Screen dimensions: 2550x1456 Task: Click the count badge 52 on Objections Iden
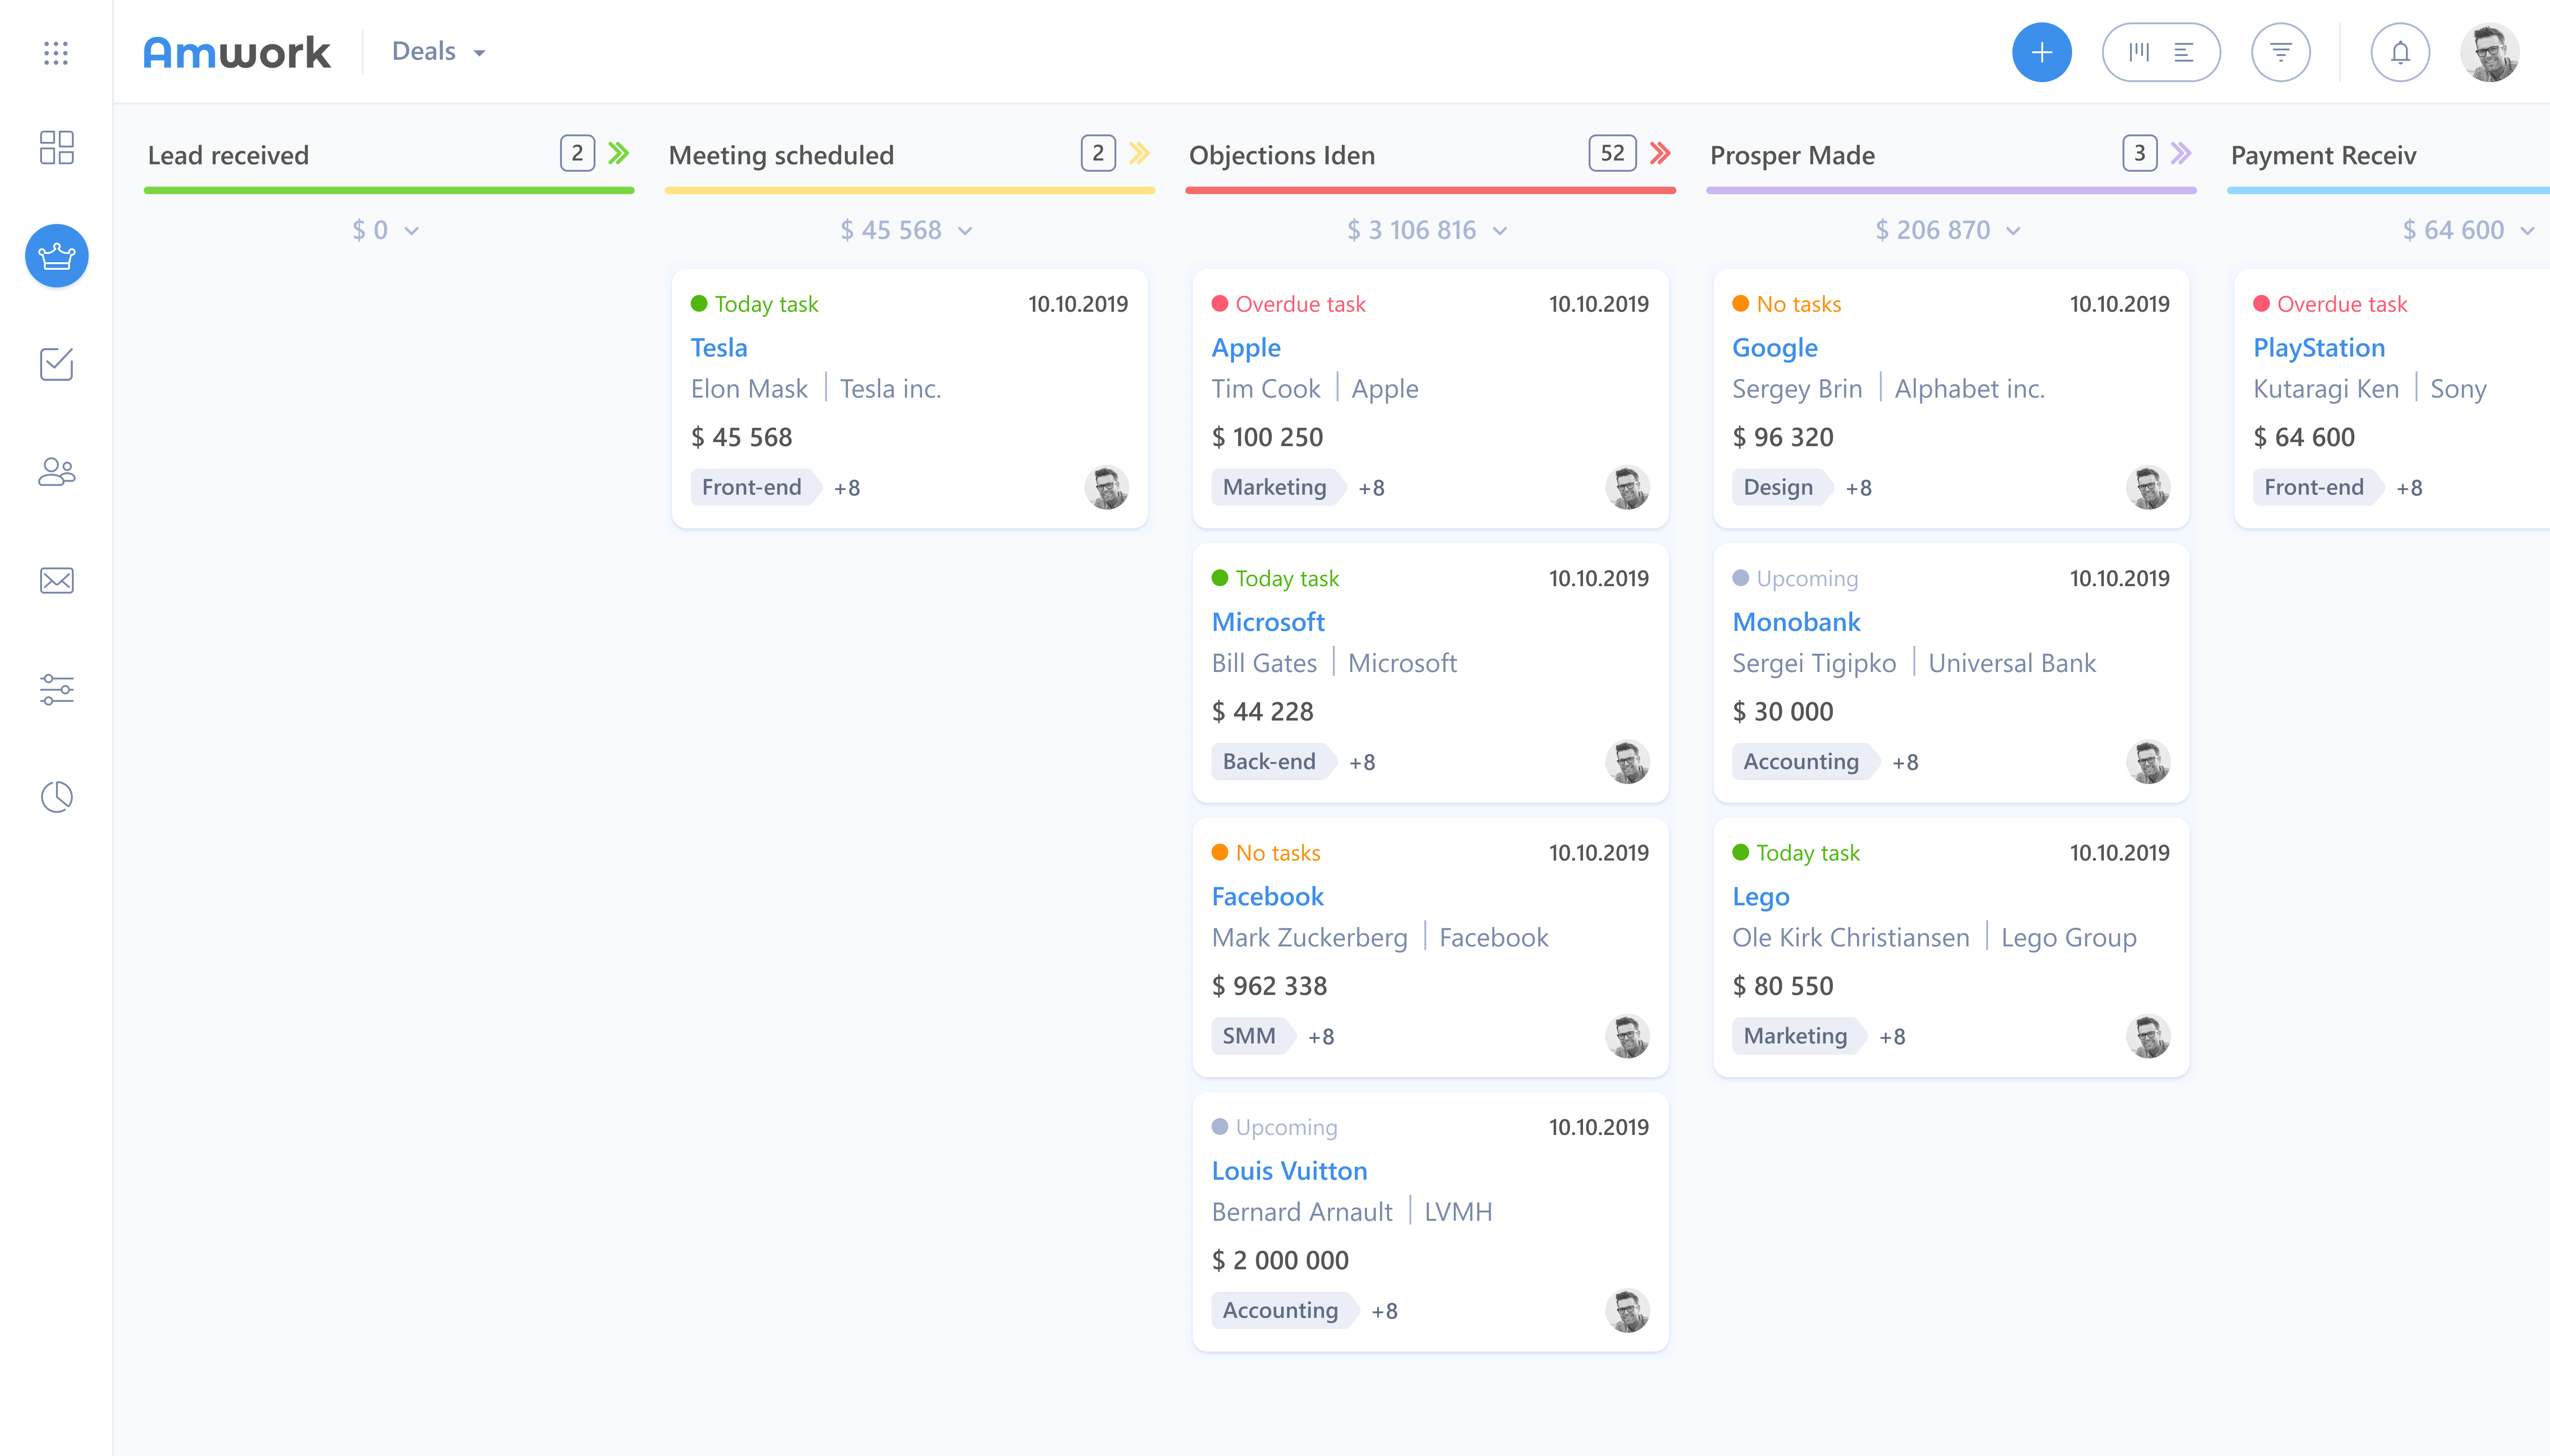[x=1612, y=153]
